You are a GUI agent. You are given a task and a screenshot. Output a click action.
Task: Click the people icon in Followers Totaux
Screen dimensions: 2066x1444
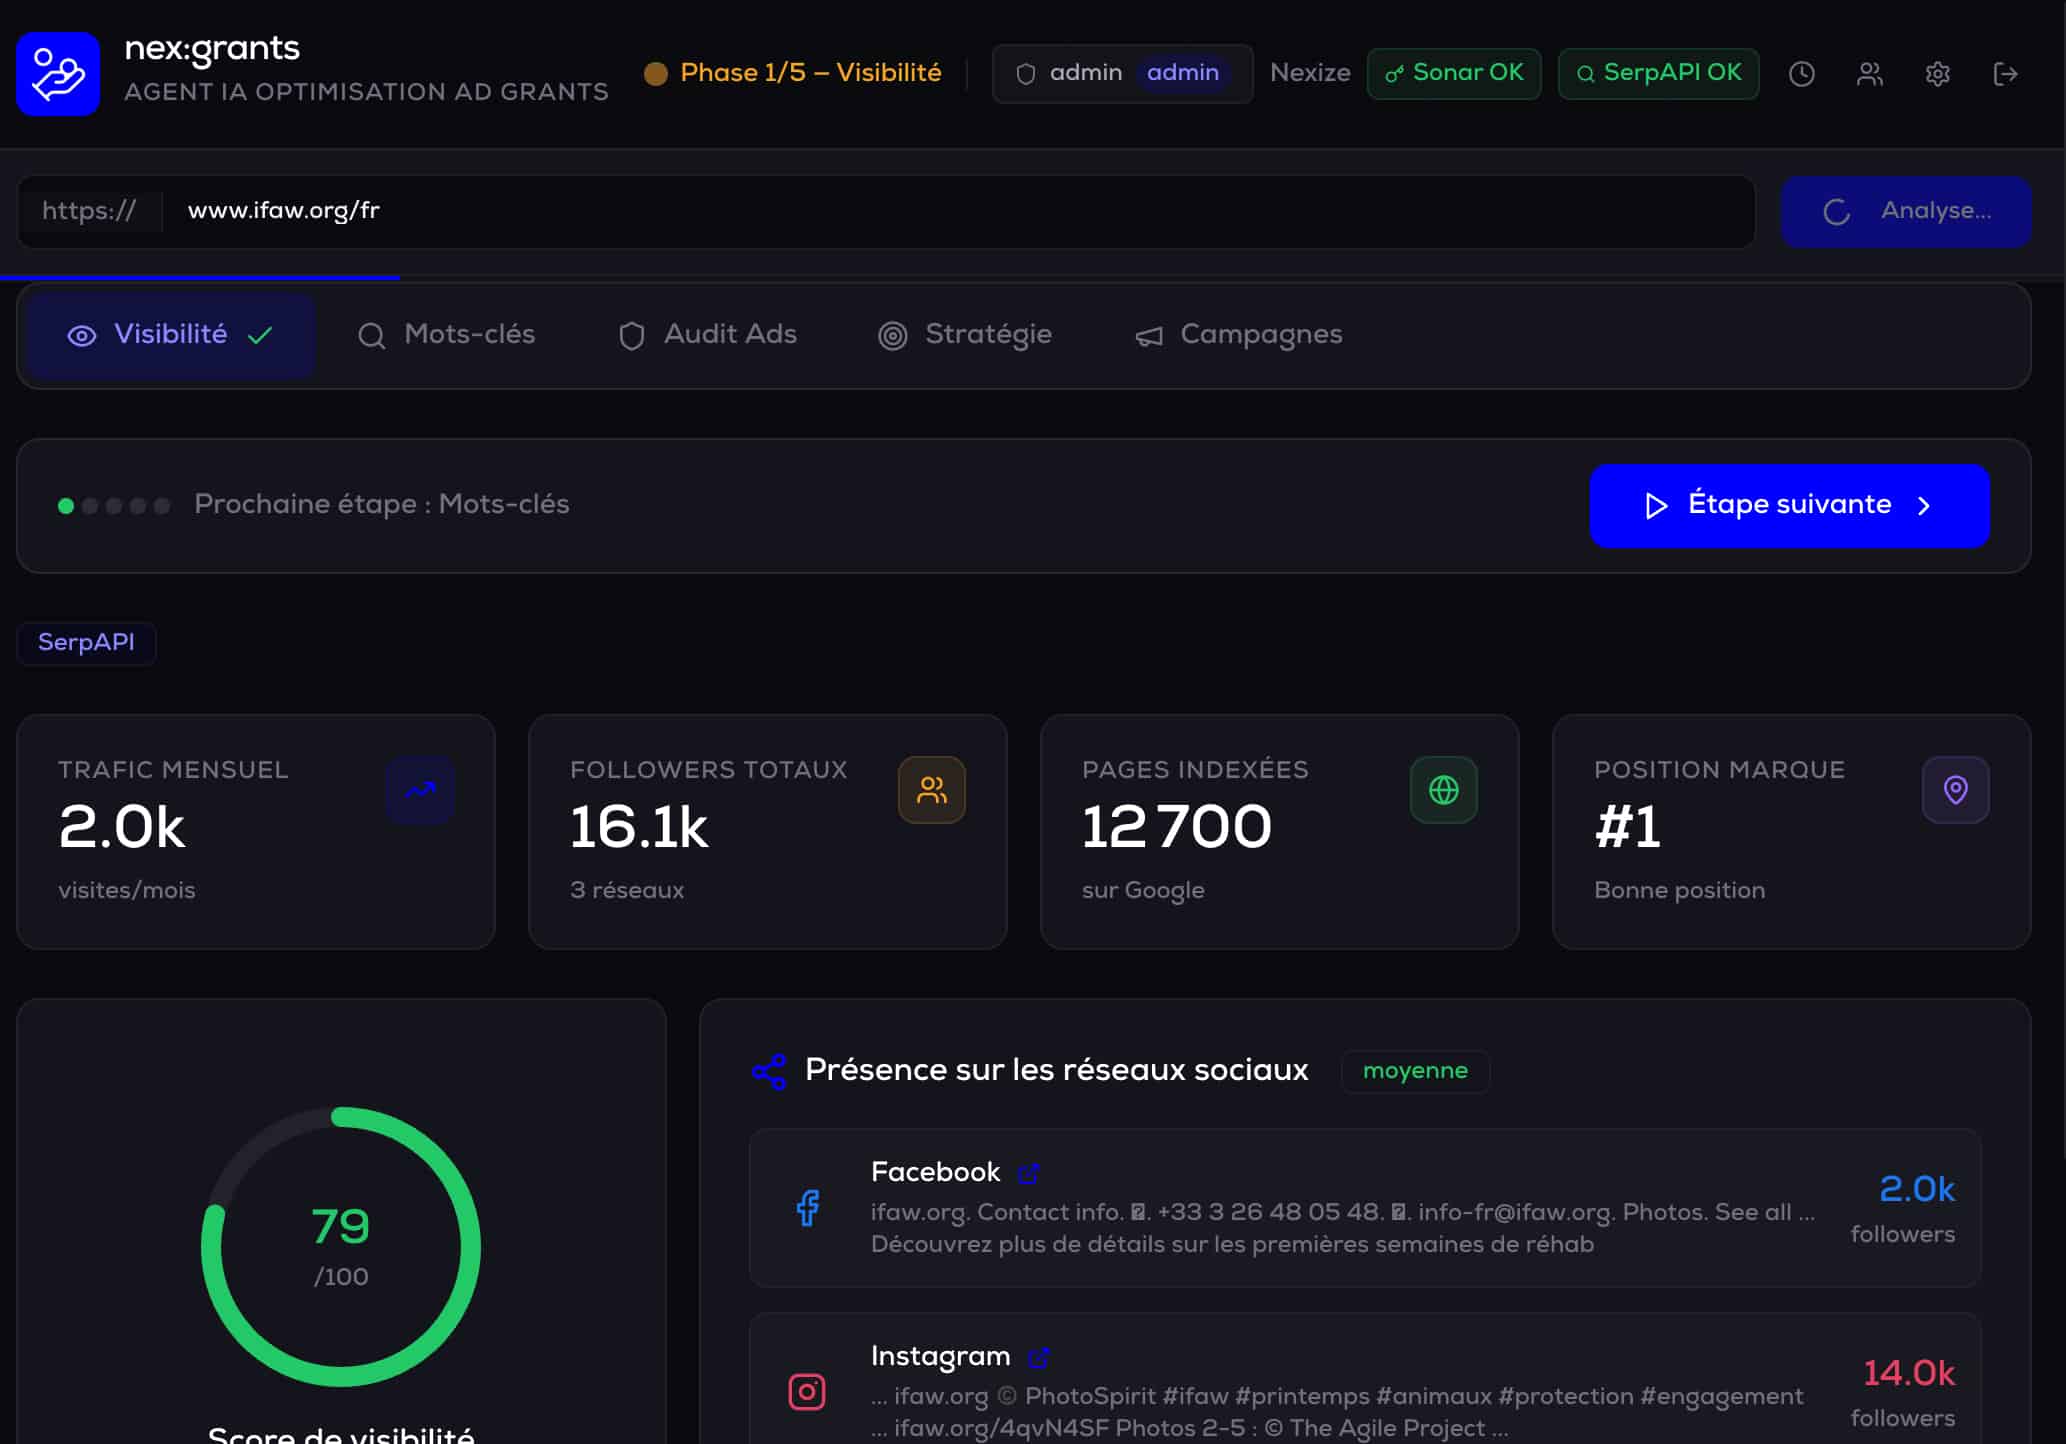pyautogui.click(x=932, y=790)
